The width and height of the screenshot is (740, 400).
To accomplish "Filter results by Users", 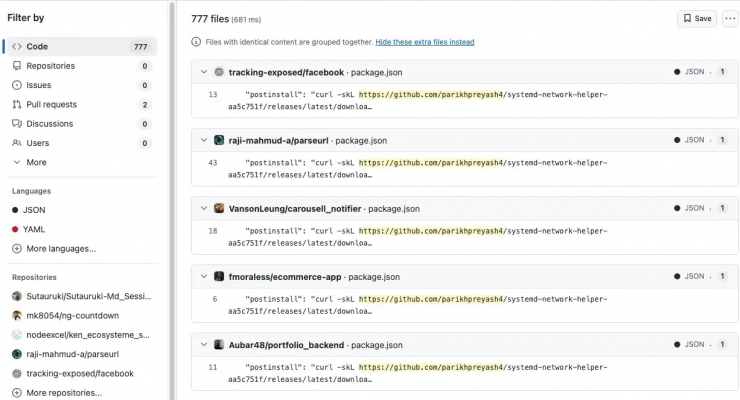I will tap(82, 143).
